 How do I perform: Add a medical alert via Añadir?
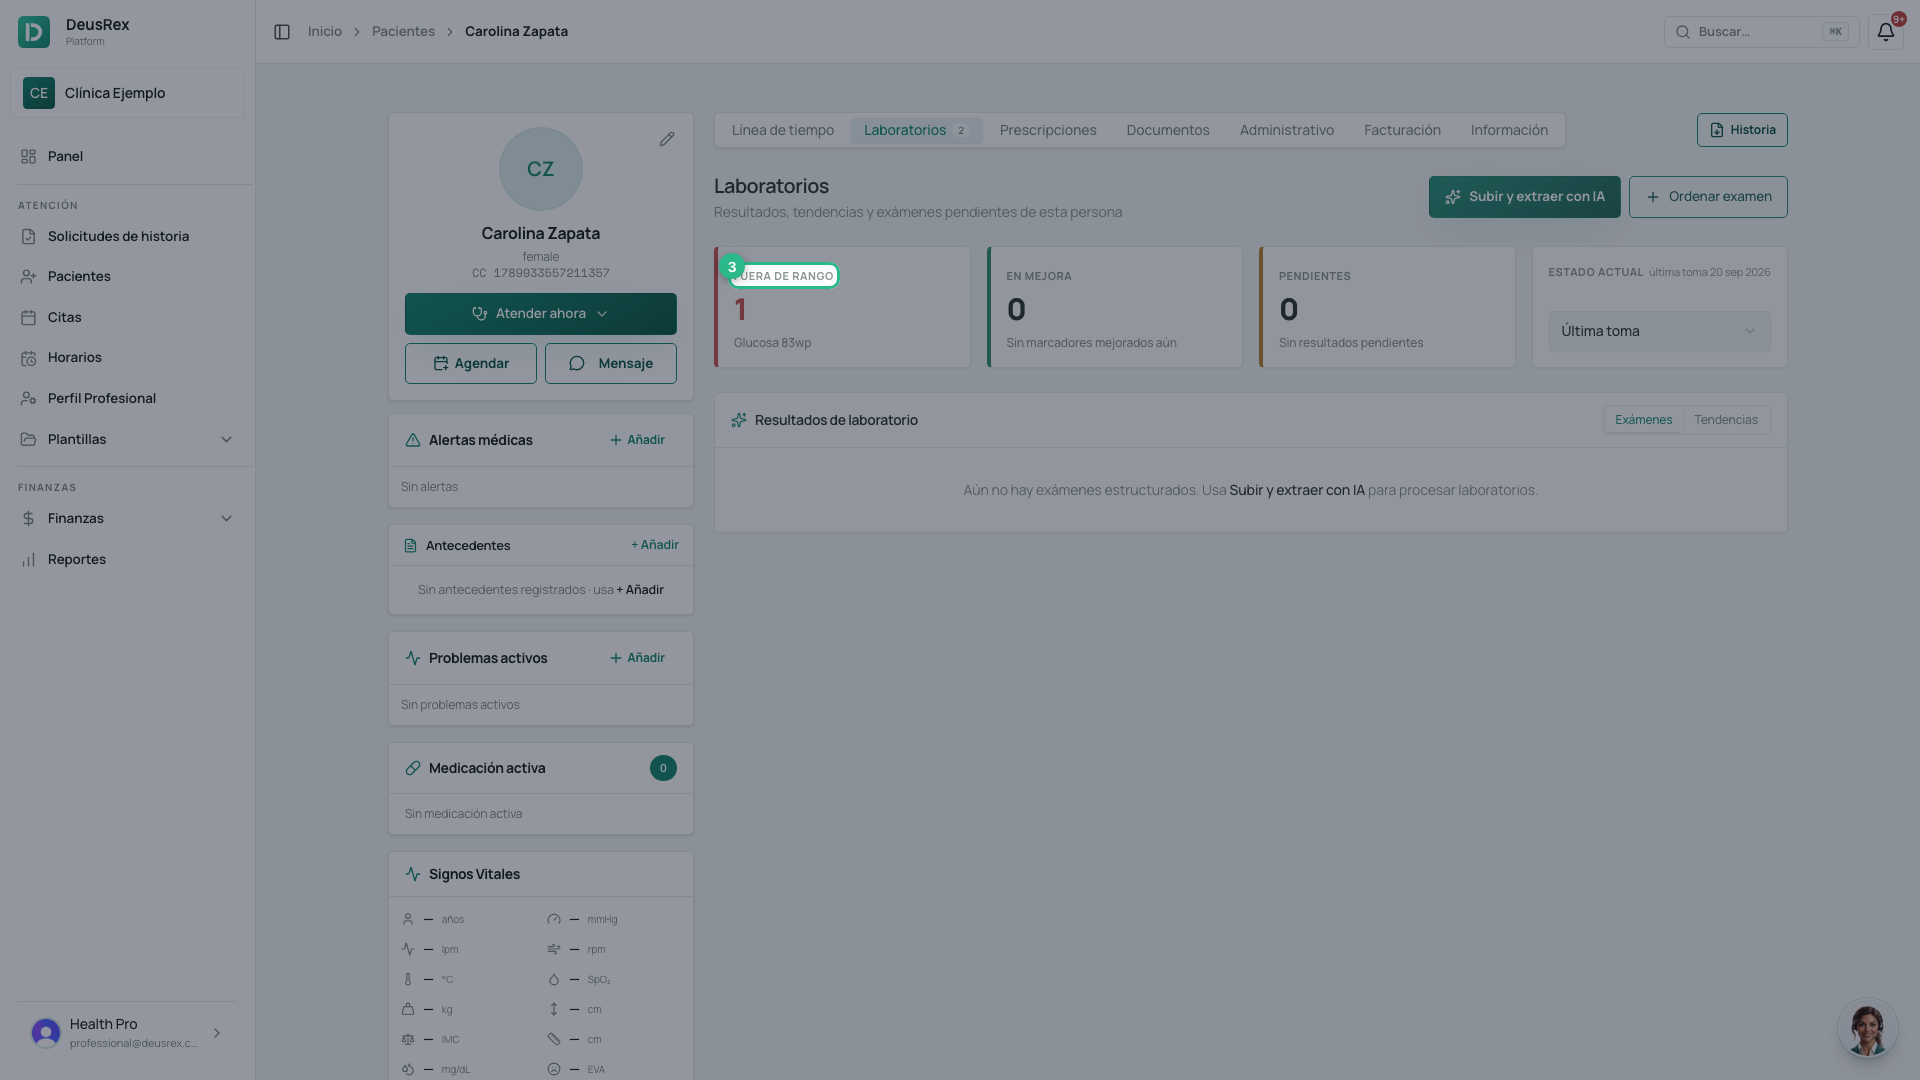[x=637, y=440]
